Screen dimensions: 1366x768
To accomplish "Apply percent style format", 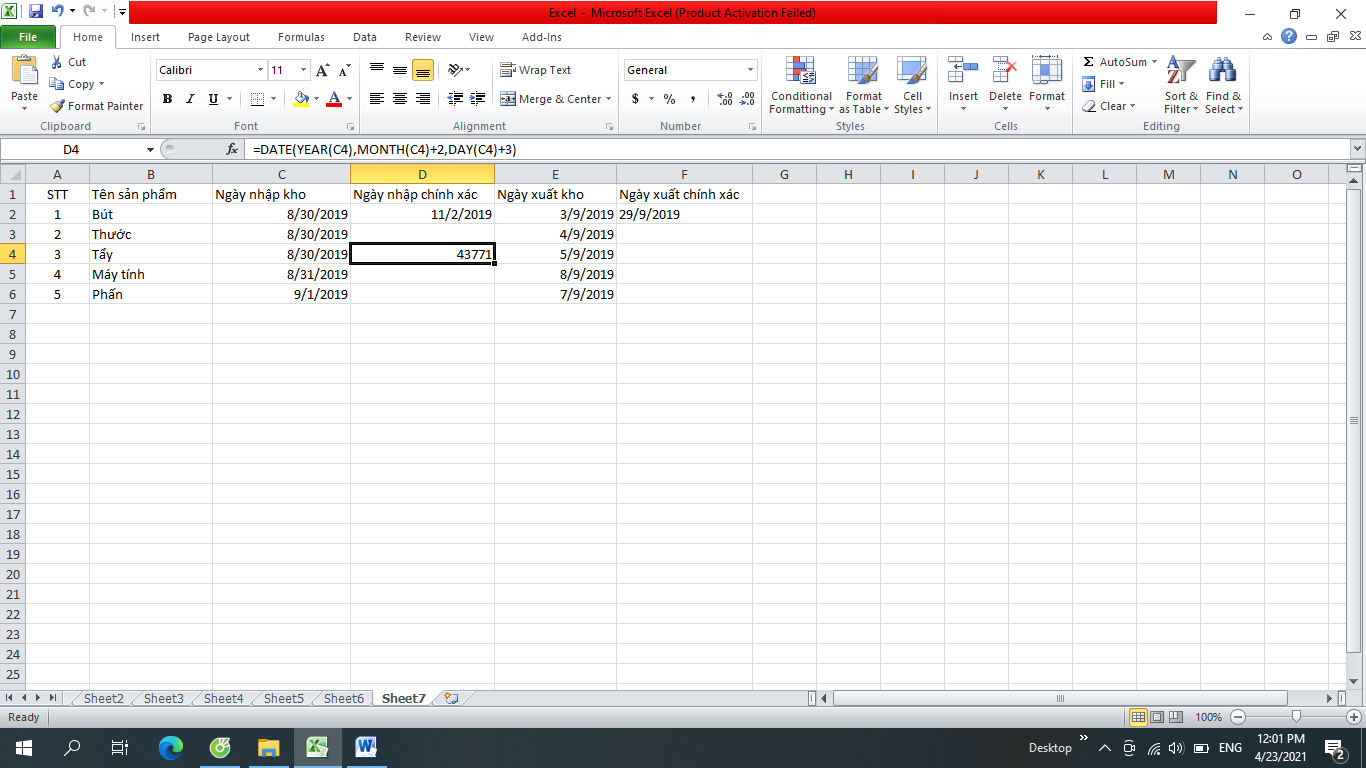I will tap(669, 99).
